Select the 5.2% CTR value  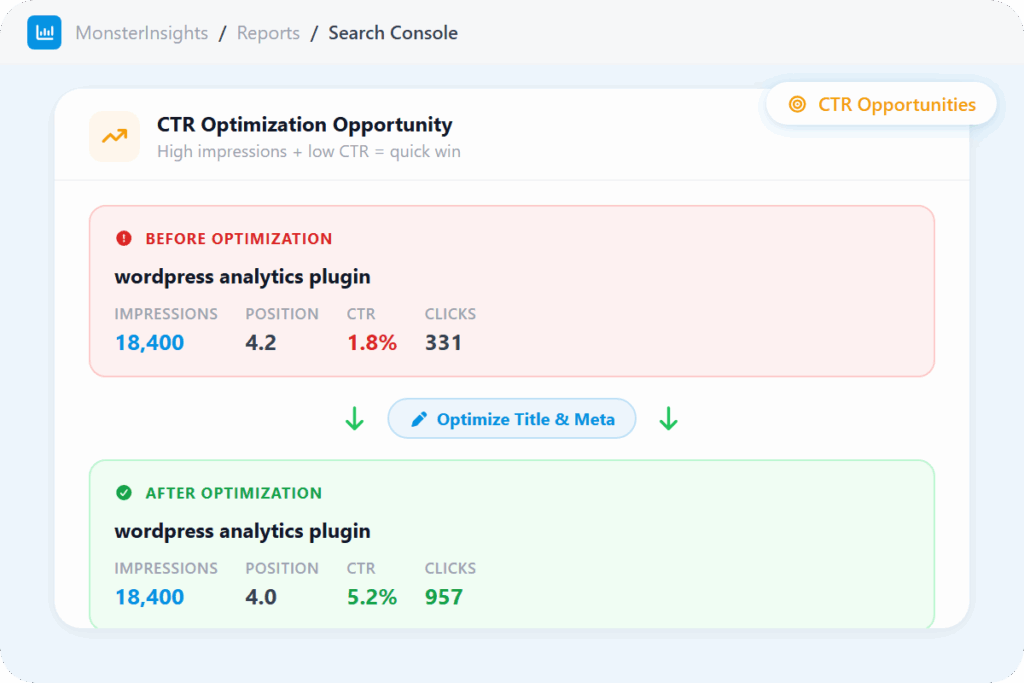(x=372, y=597)
